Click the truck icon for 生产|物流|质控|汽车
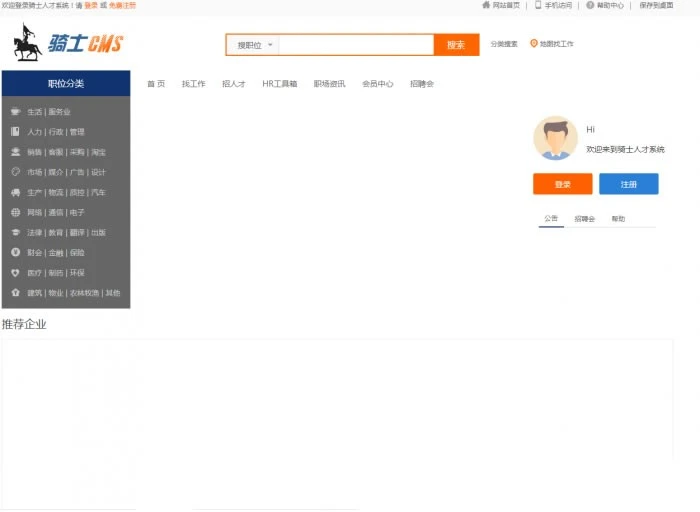 click(16, 192)
